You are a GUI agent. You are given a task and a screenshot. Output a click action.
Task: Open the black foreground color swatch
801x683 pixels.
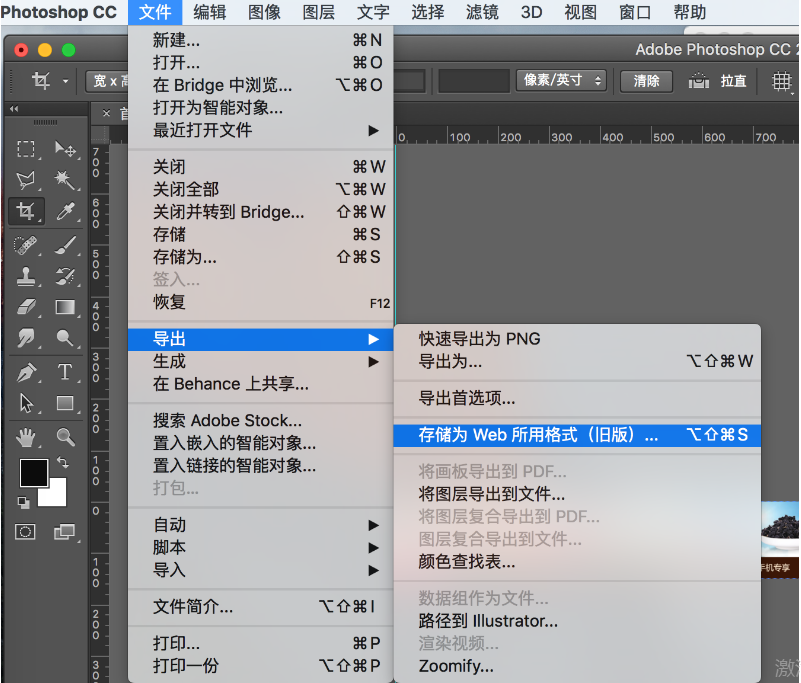click(x=33, y=472)
